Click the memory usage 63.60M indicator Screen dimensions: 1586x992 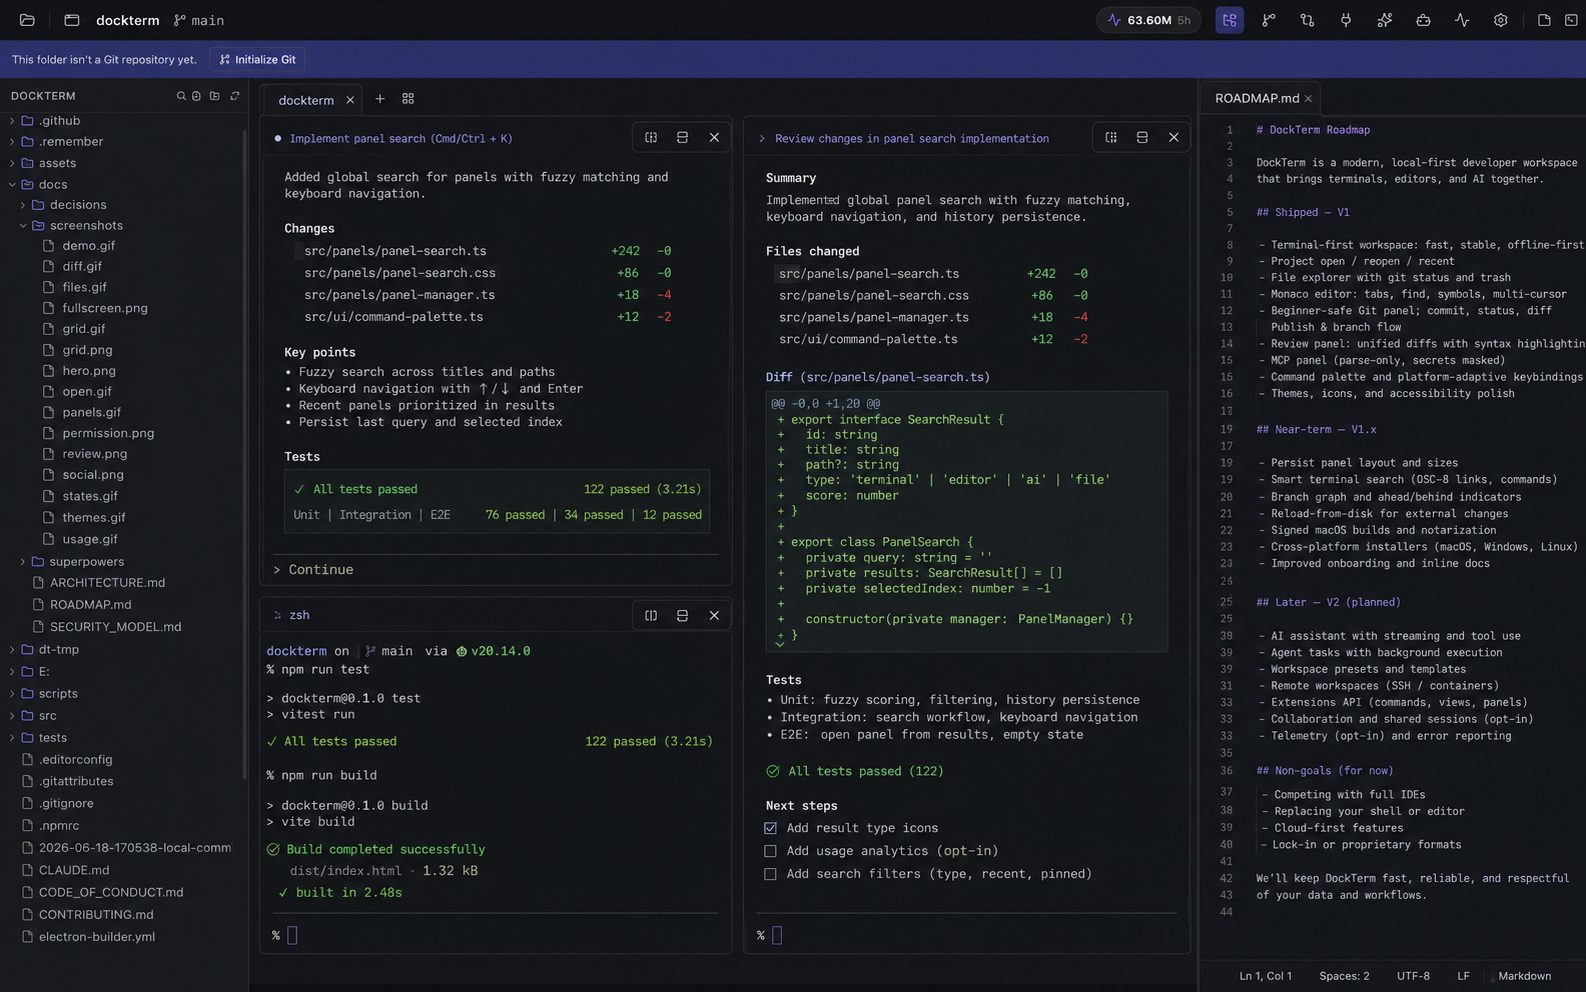[1148, 20]
